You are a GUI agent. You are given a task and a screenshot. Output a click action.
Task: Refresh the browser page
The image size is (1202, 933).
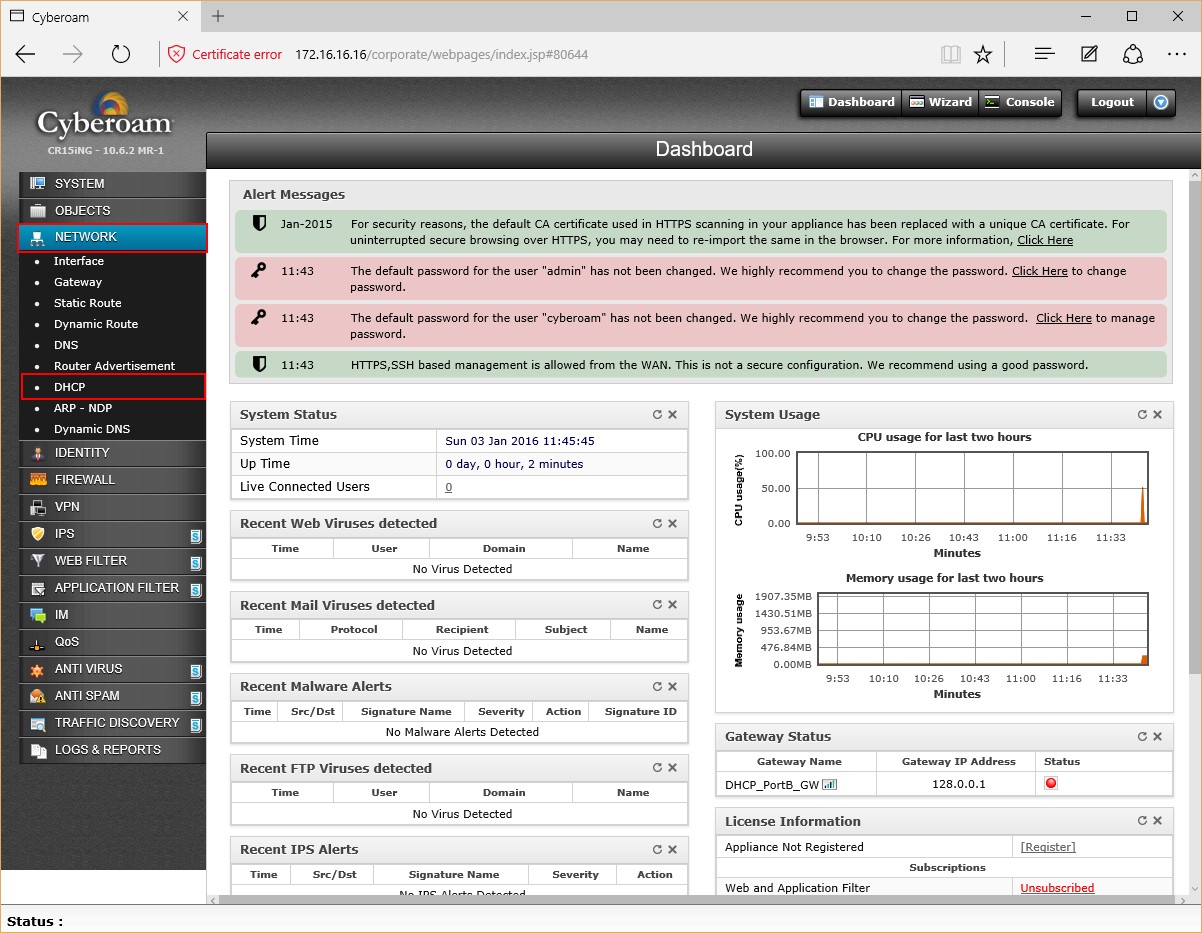(121, 54)
